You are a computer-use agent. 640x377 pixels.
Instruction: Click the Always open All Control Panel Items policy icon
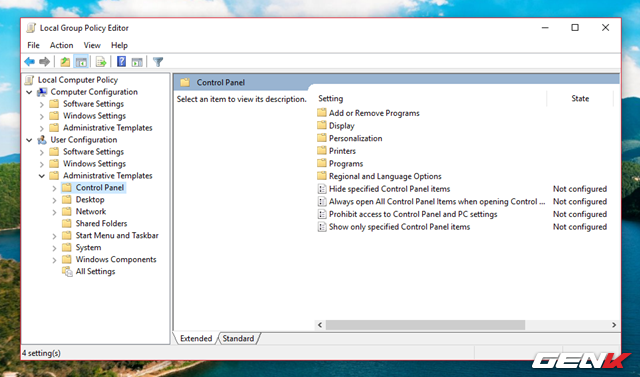(322, 202)
